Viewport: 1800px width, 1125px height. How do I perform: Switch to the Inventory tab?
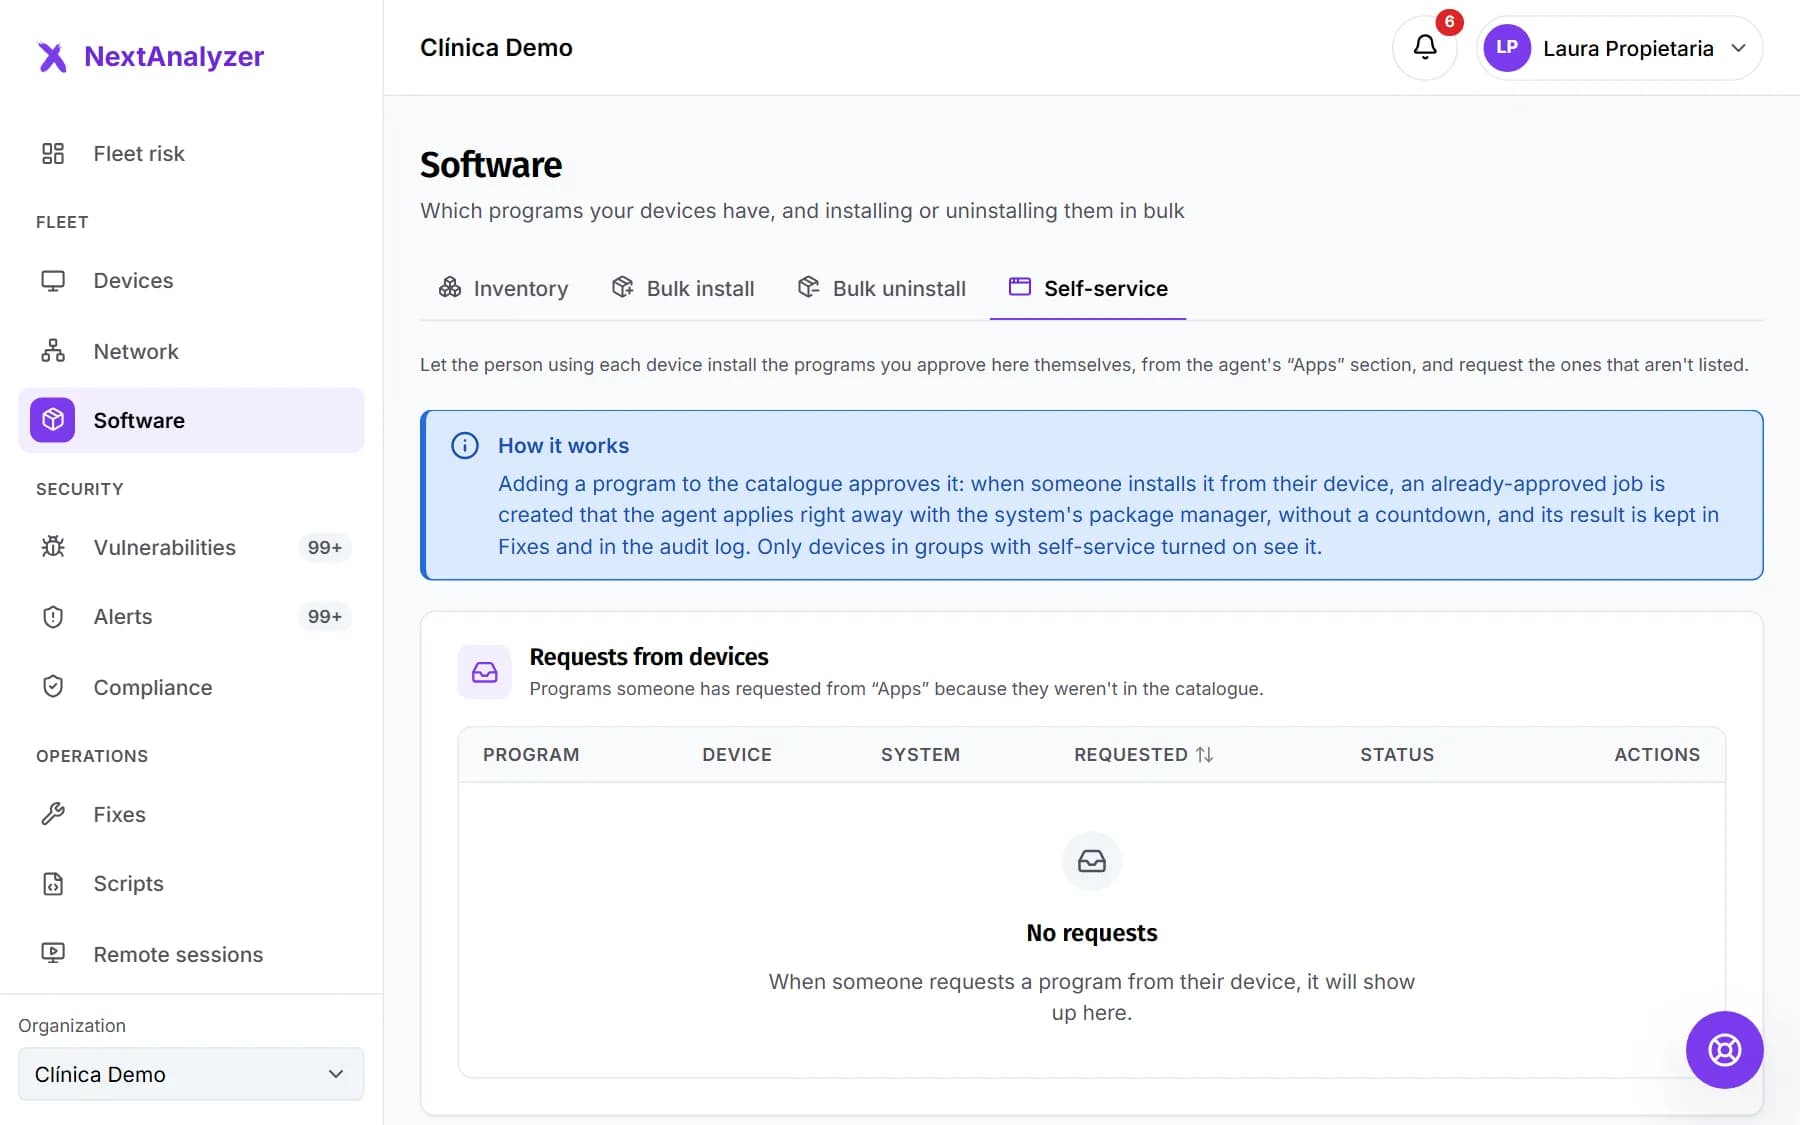(504, 288)
